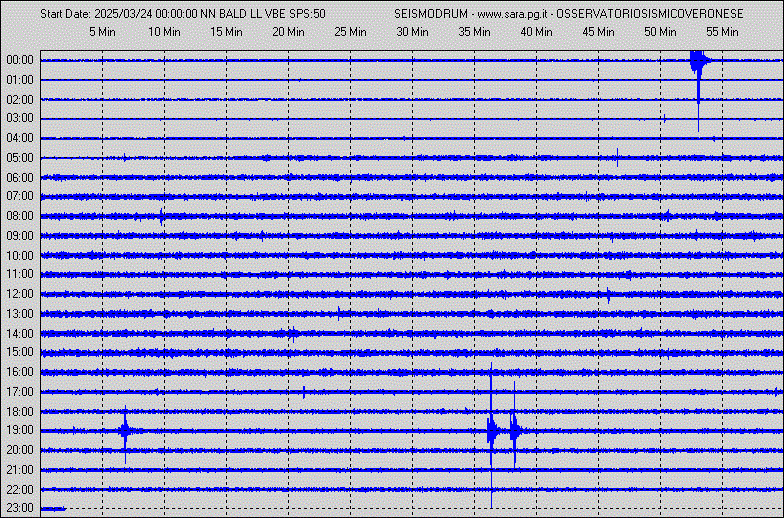Click the 12:00 hour row label
This screenshot has width=784, height=518.
click(20, 294)
